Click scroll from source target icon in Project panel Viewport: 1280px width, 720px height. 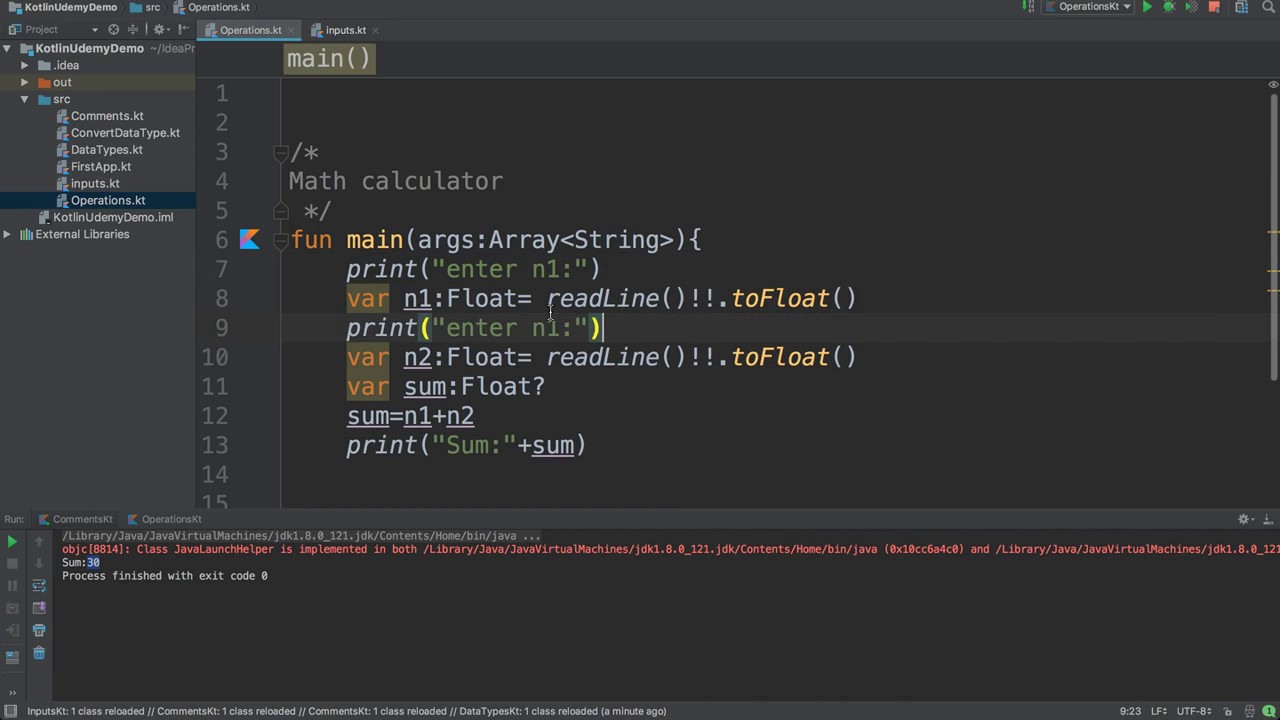coord(113,30)
